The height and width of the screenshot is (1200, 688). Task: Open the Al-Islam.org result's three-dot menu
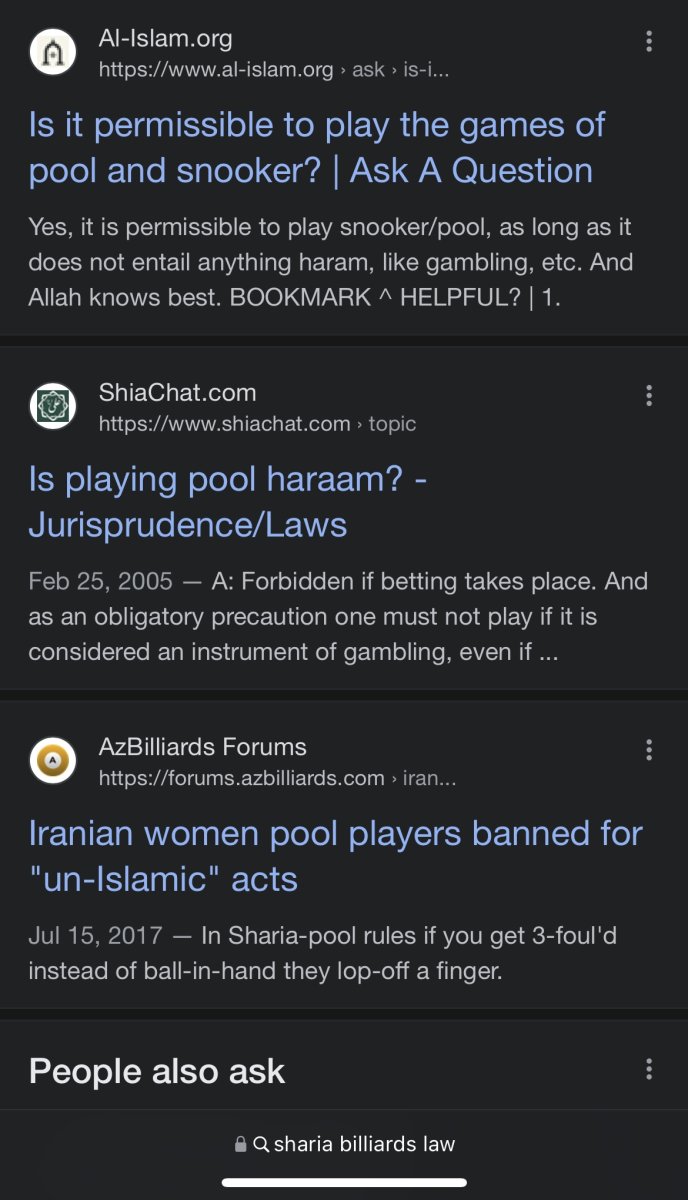tap(649, 41)
